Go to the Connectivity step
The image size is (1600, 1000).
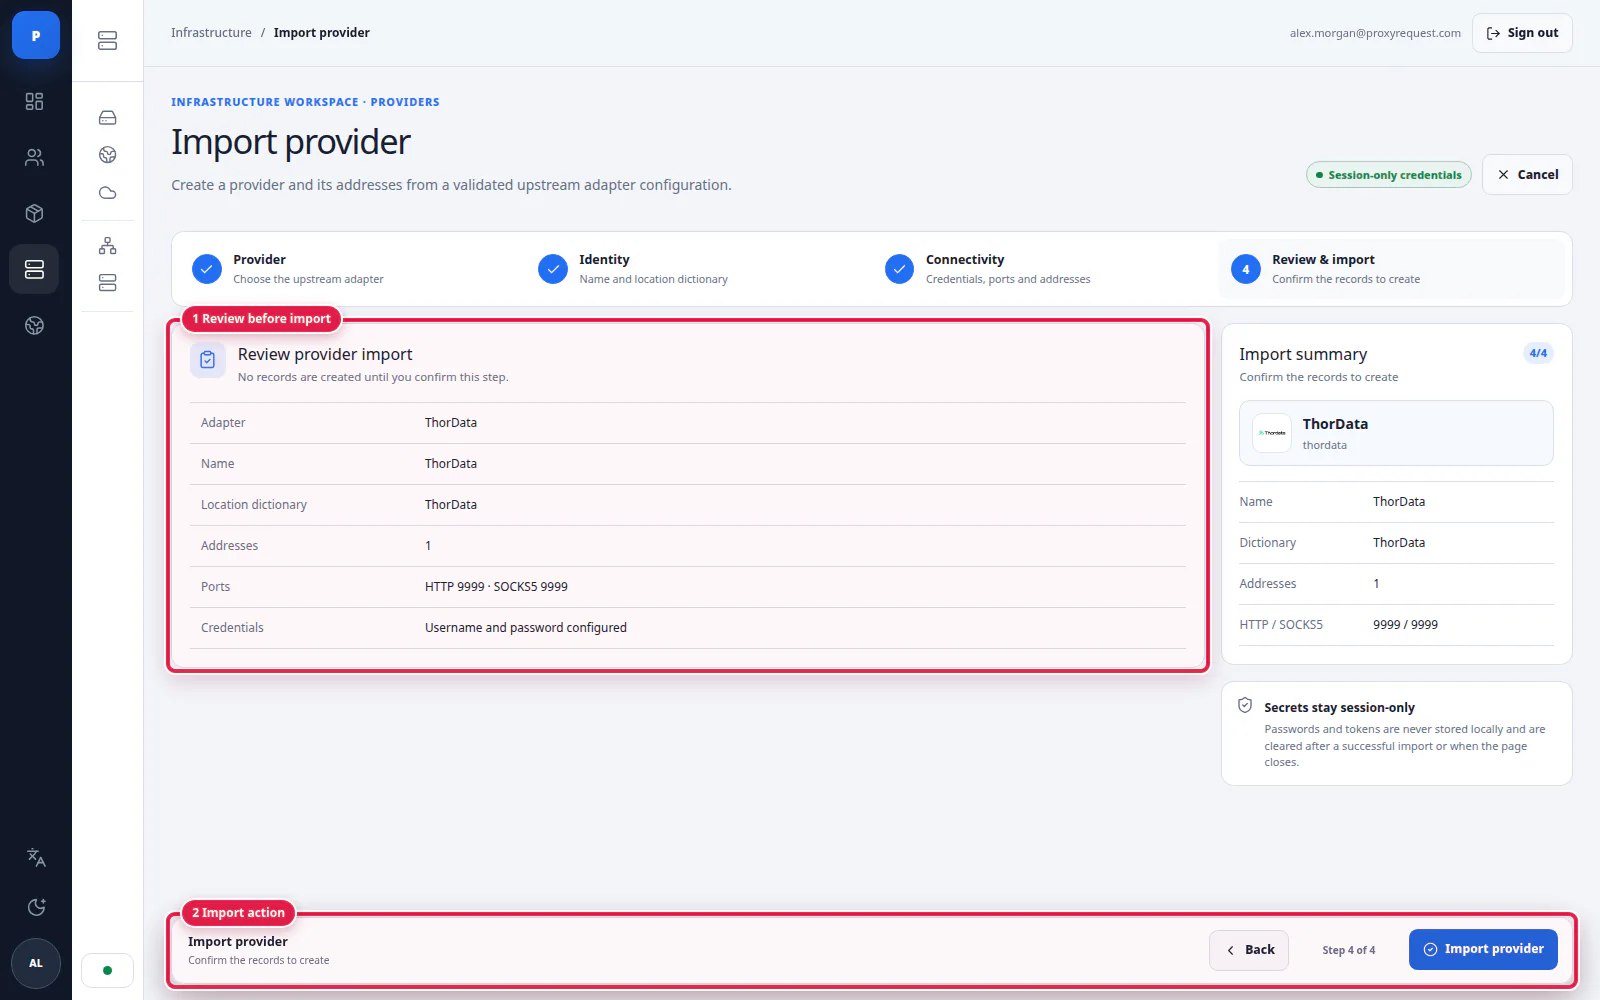coord(1043,269)
